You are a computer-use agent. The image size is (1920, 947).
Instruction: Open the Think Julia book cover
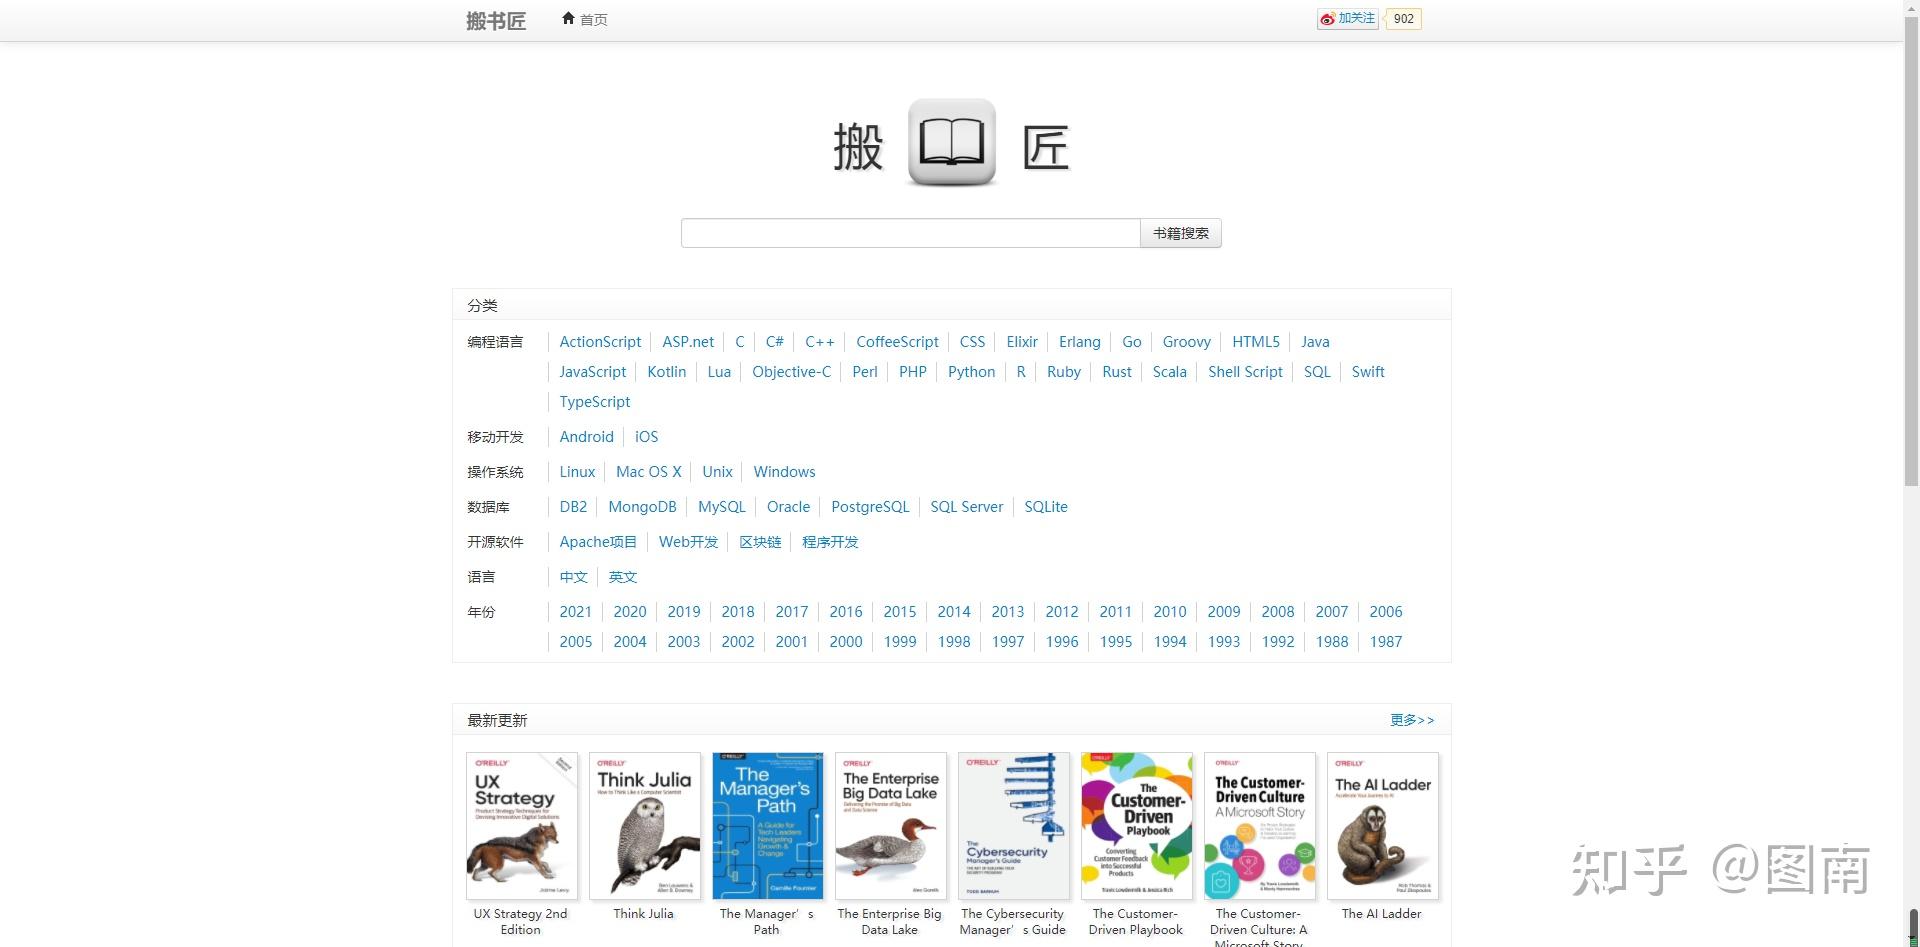point(644,825)
